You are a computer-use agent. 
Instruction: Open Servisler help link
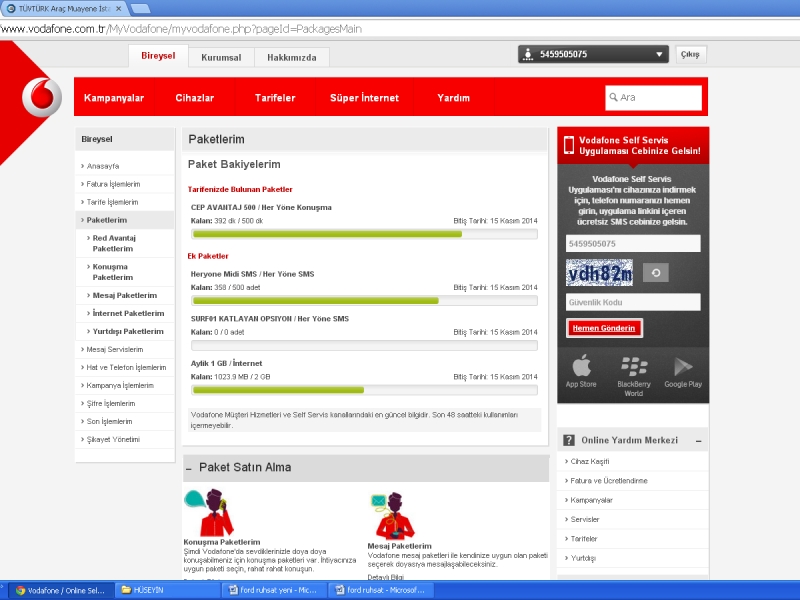(x=584, y=519)
